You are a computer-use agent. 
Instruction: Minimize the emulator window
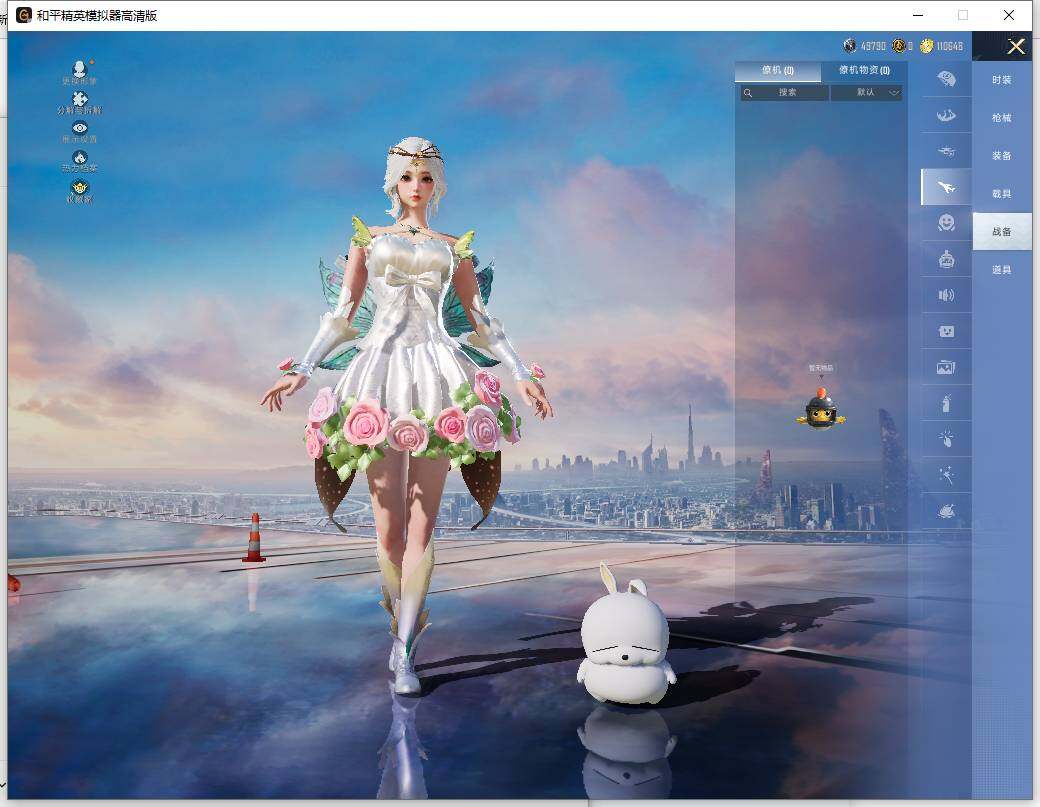tap(918, 15)
